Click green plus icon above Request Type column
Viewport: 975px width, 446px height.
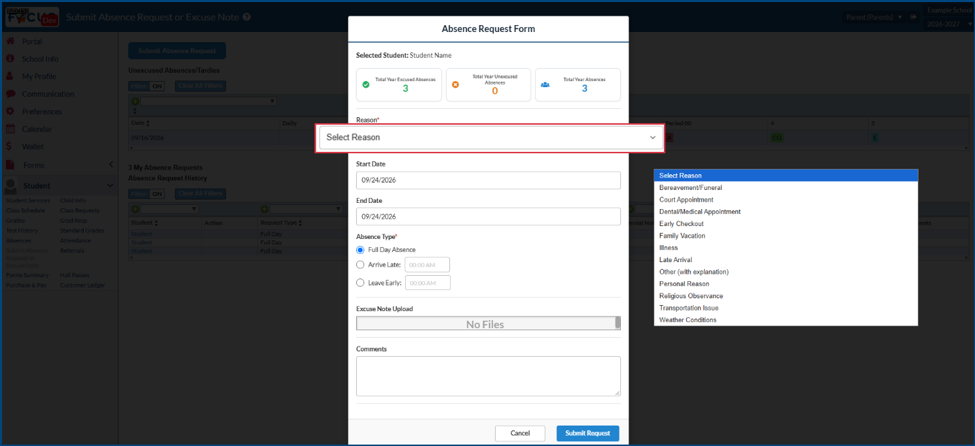coord(264,209)
